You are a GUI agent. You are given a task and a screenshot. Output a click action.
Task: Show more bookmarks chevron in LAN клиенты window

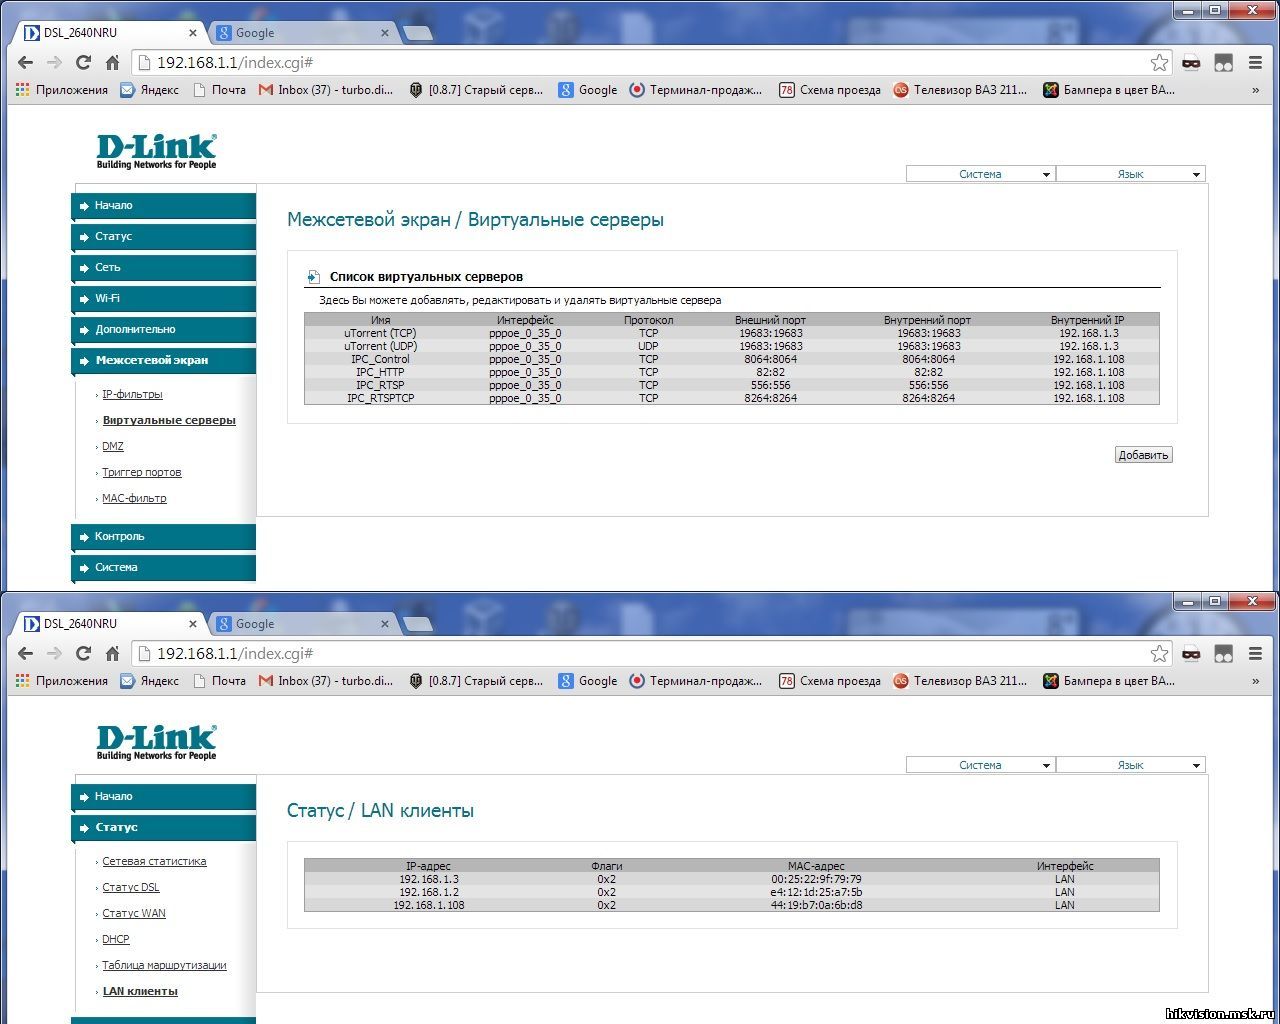click(1256, 681)
